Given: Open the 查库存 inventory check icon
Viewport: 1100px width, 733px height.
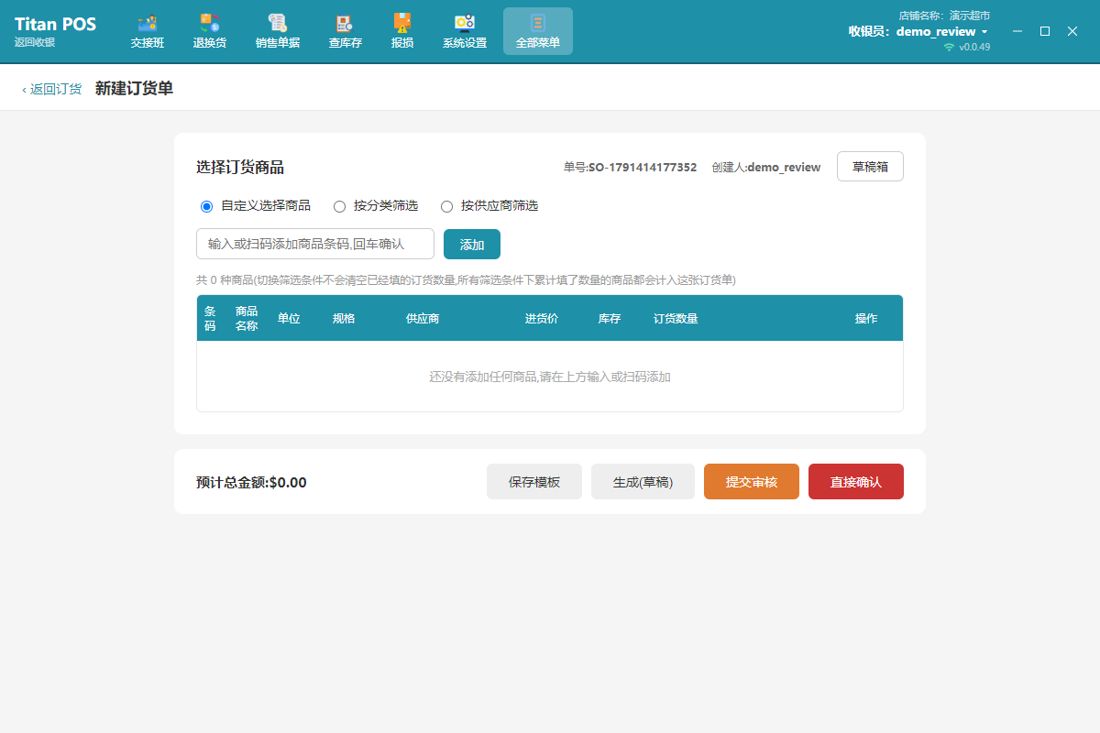Looking at the screenshot, I should coord(345,32).
